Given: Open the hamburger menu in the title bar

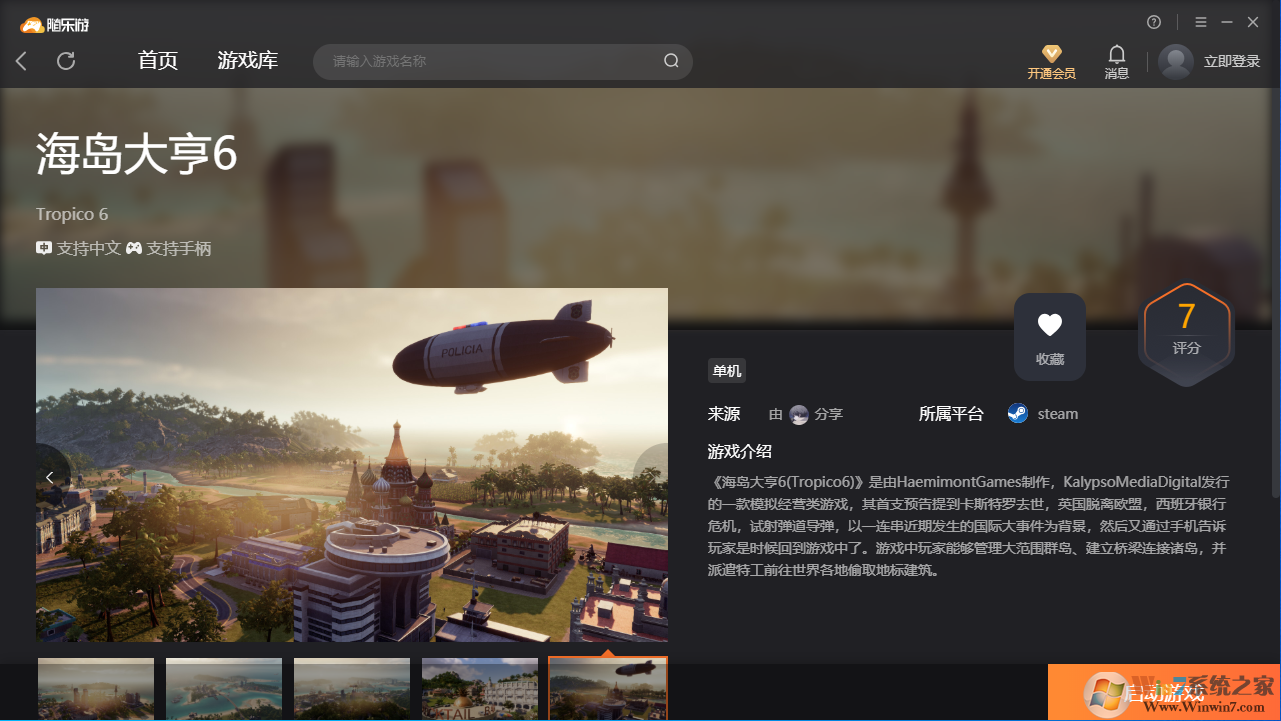Looking at the screenshot, I should coord(1200,21).
